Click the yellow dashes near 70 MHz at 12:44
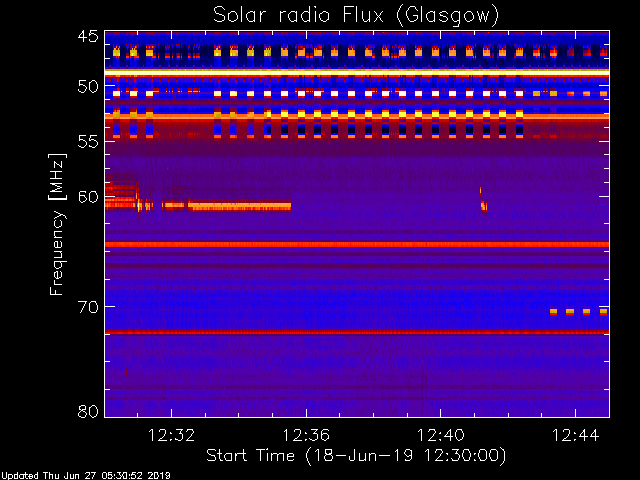Viewport: 640px width, 480px height. [578, 312]
